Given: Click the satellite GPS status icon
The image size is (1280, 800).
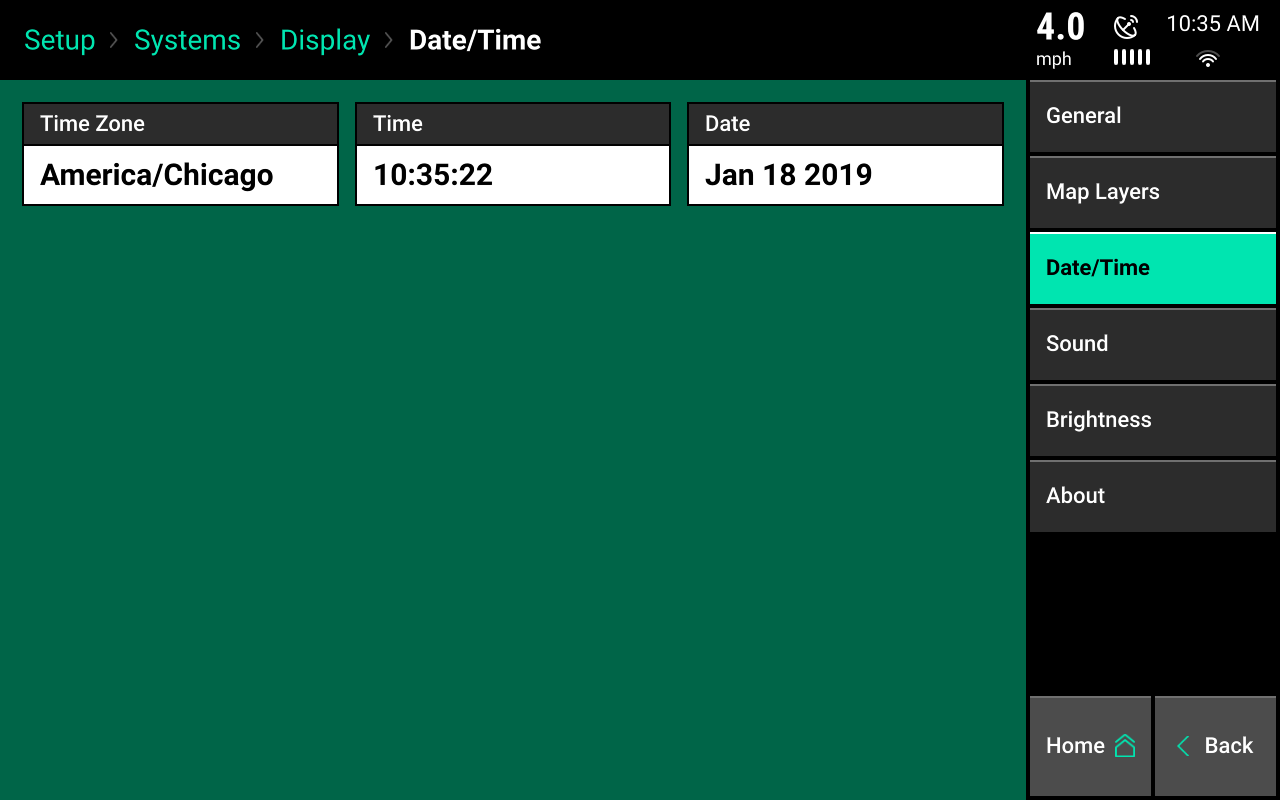Looking at the screenshot, I should [1126, 26].
